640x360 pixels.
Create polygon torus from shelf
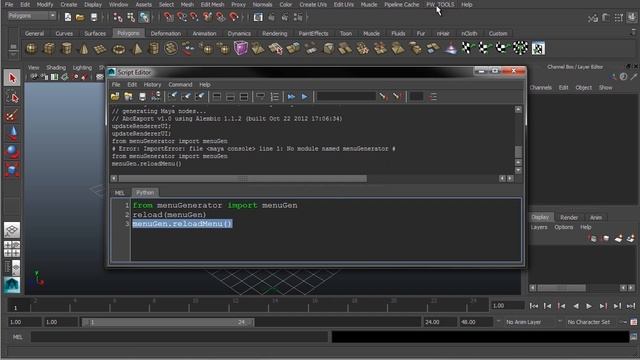tap(119, 49)
